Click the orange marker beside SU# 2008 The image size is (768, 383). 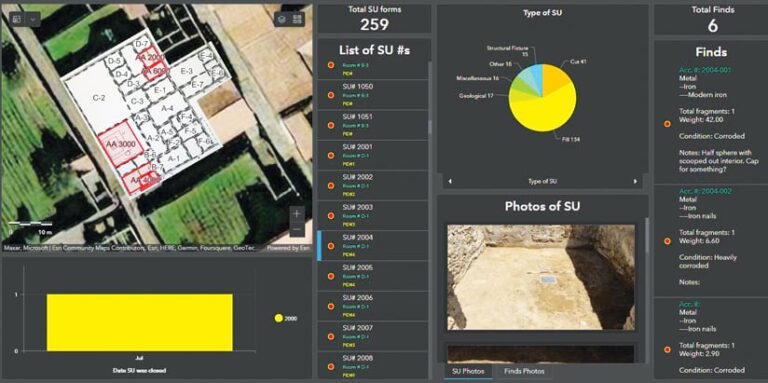(x=331, y=366)
